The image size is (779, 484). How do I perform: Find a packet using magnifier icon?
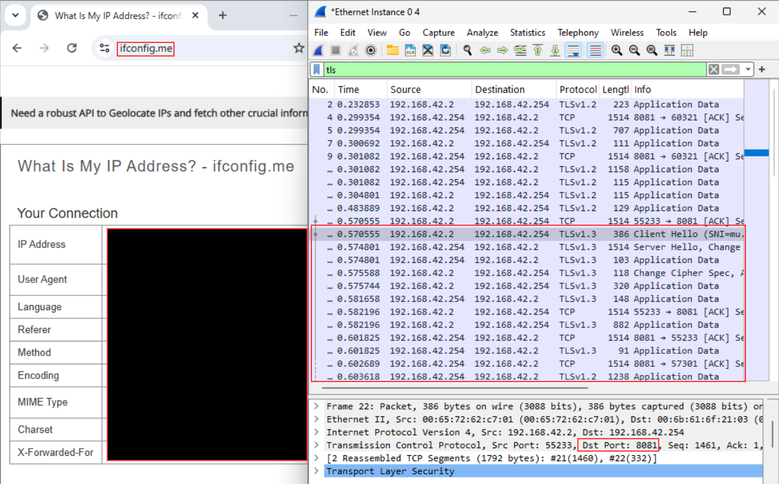pos(467,50)
